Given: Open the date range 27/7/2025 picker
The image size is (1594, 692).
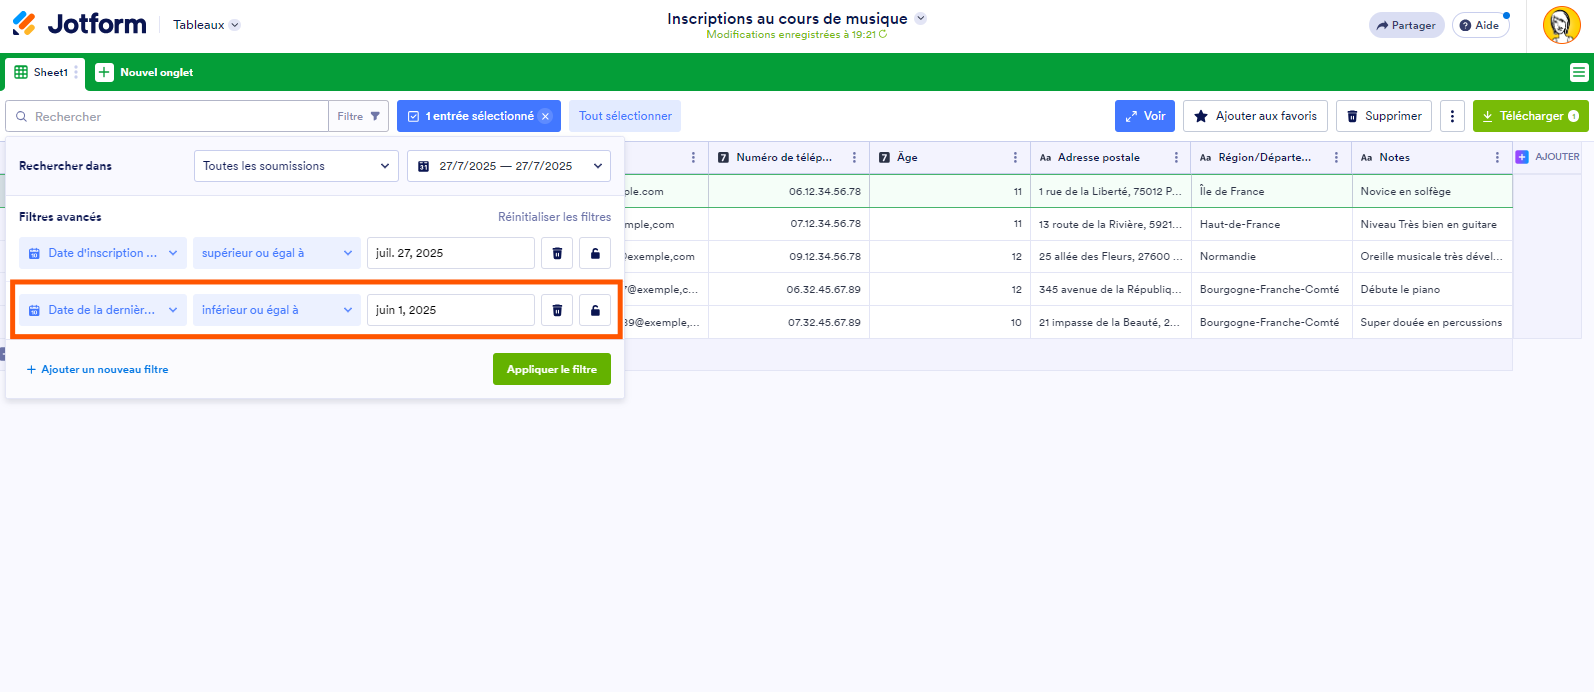Looking at the screenshot, I should (509, 166).
